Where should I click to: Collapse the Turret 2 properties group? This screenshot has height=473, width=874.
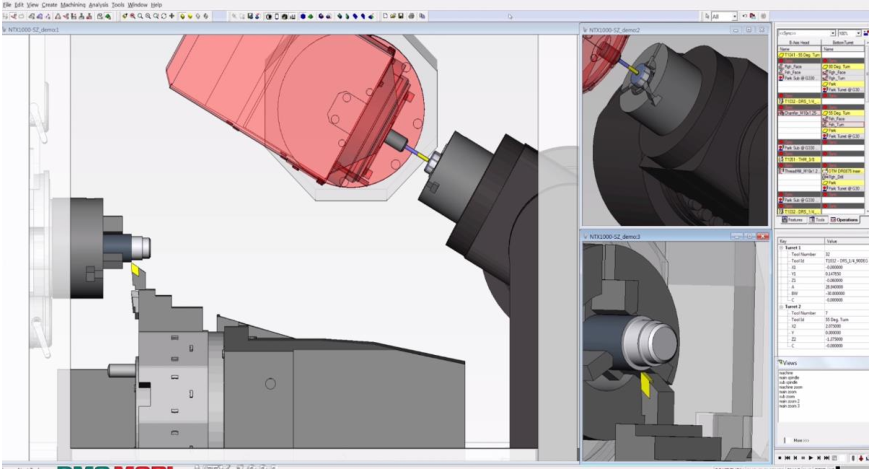(x=781, y=305)
